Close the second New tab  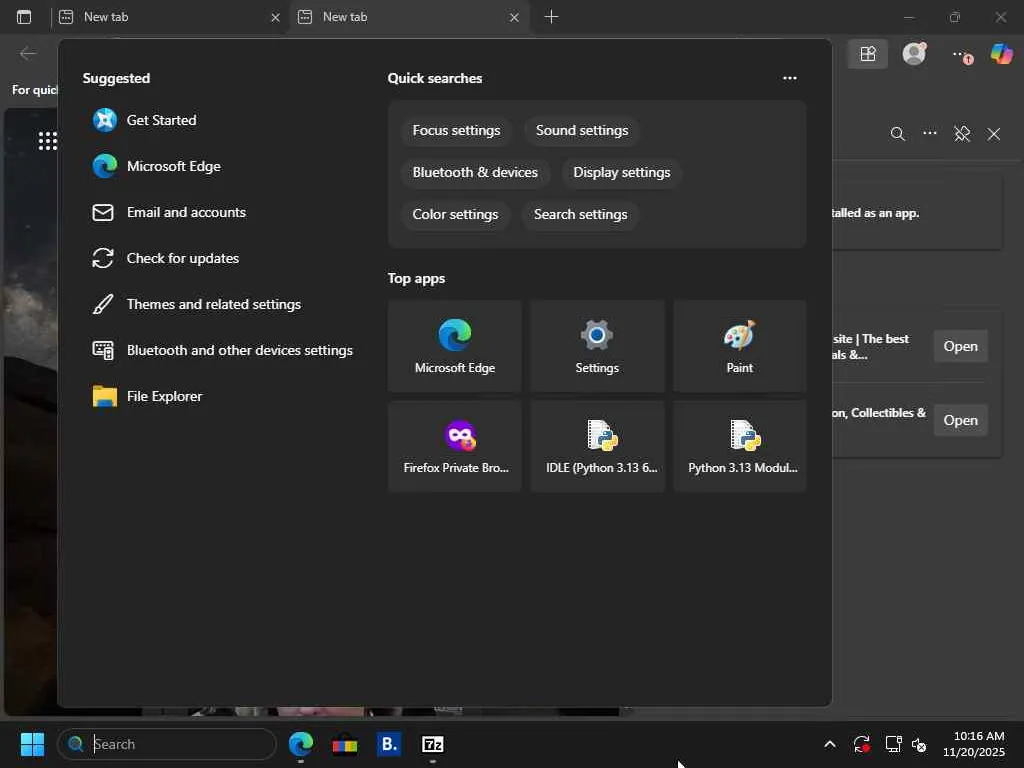pos(515,18)
